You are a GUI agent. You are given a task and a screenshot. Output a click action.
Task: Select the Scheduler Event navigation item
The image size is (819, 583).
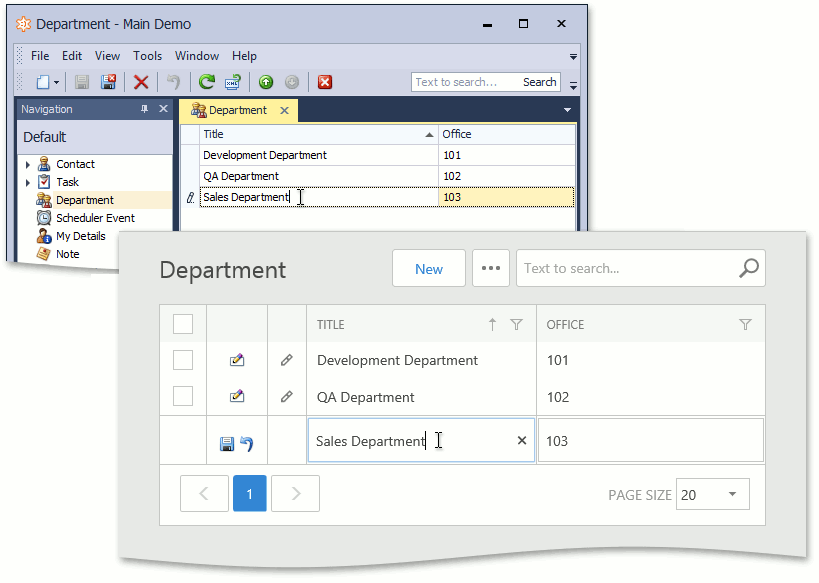click(x=95, y=218)
